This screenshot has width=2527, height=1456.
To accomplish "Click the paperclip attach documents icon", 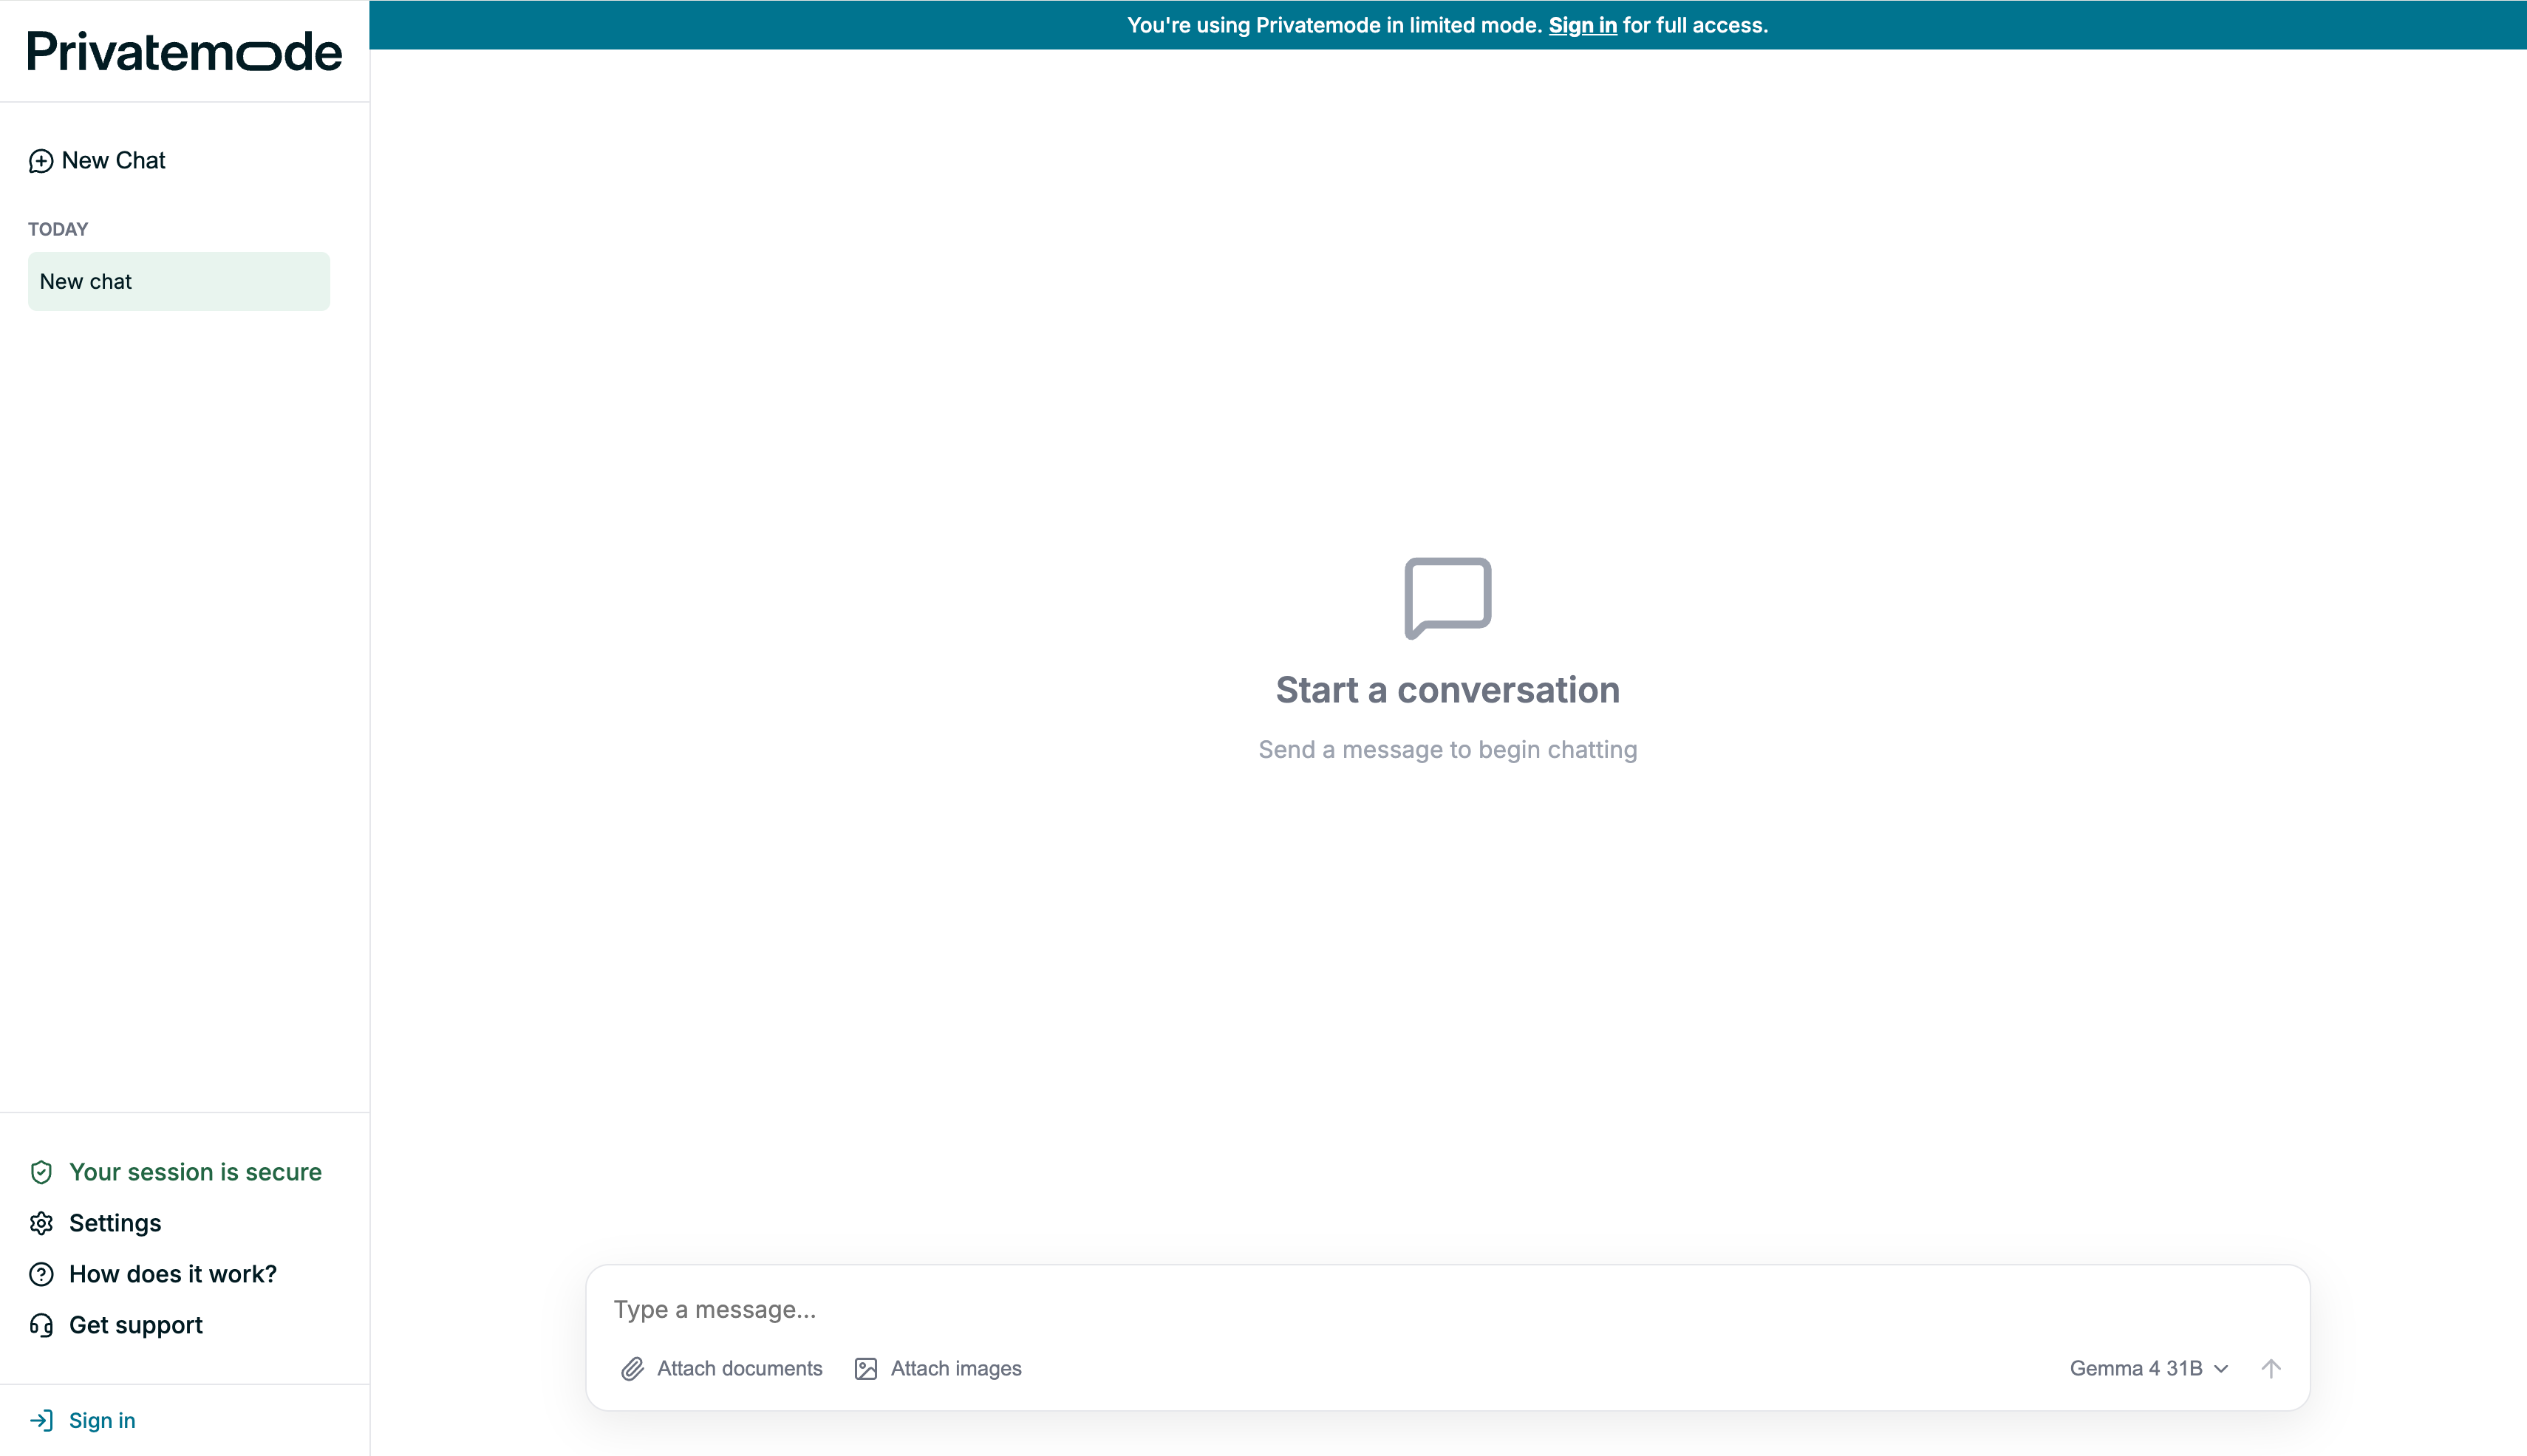I will (632, 1369).
